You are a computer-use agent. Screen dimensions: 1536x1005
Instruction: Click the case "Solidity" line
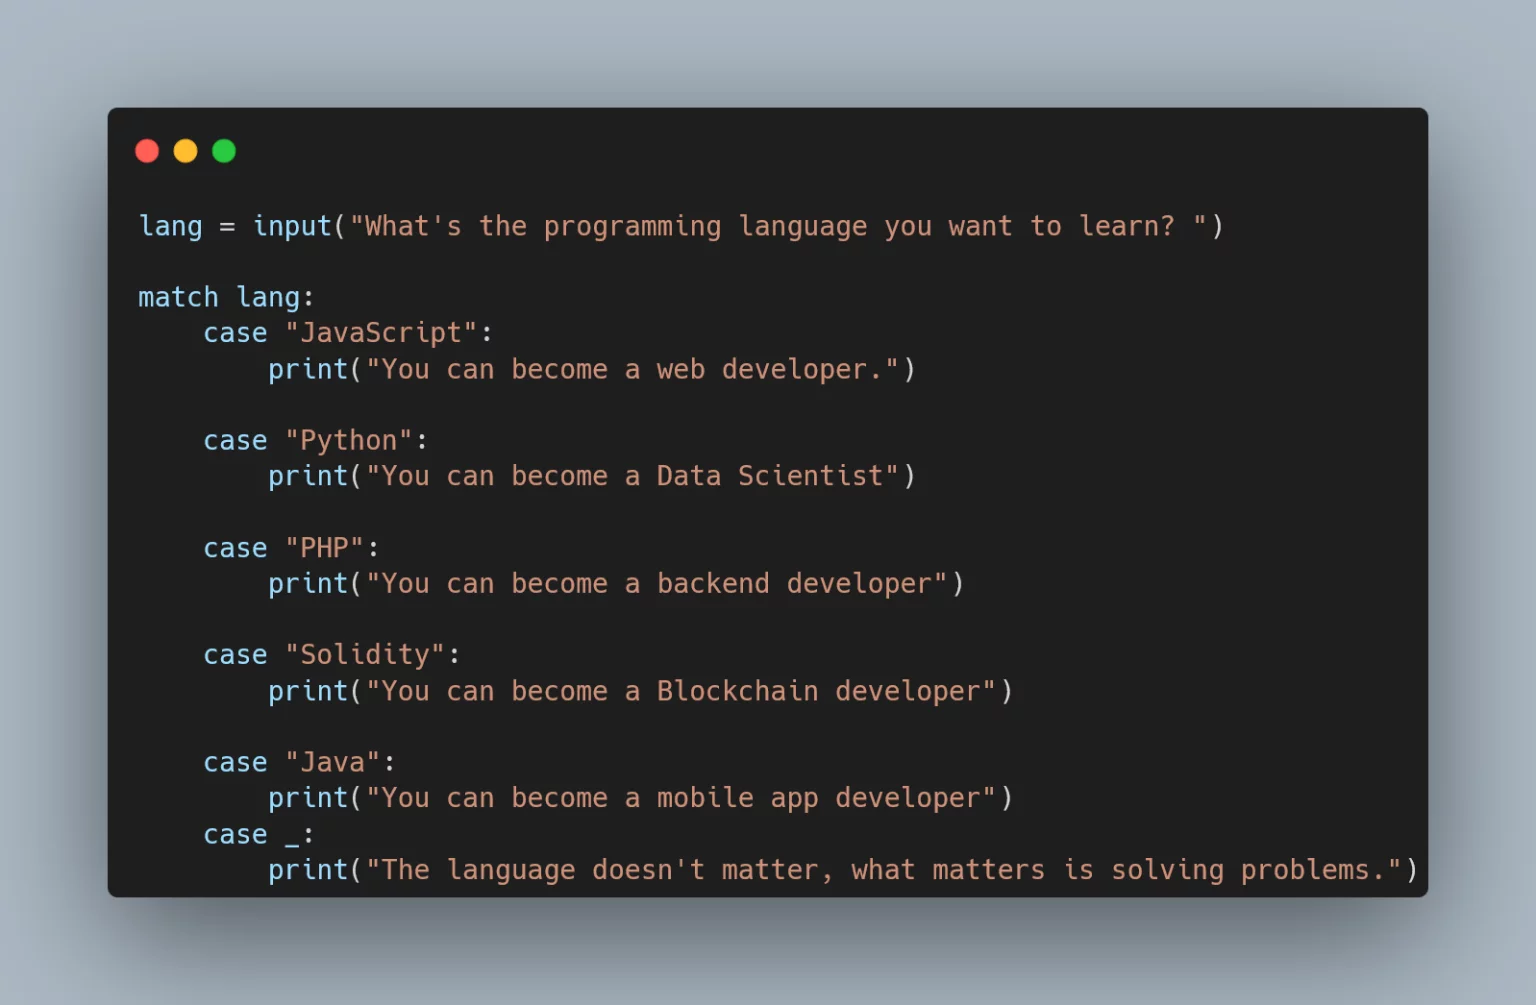click(332, 655)
